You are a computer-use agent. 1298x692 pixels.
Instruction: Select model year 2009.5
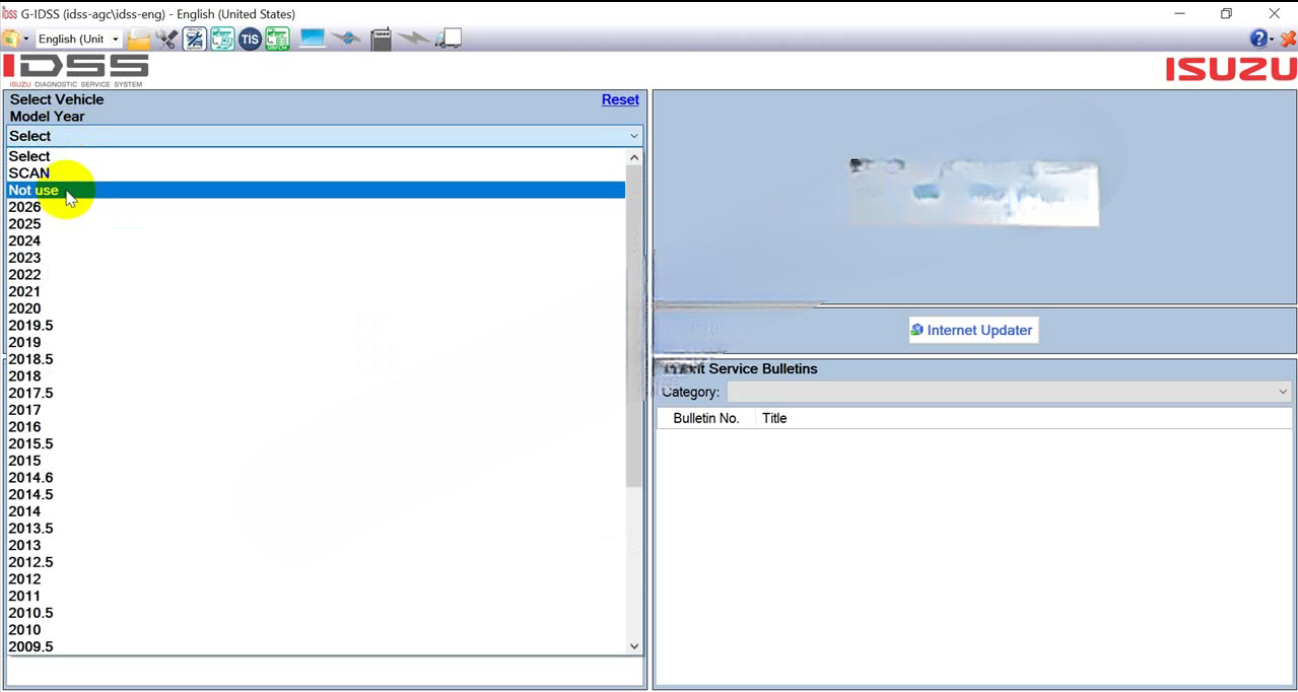tap(316, 647)
